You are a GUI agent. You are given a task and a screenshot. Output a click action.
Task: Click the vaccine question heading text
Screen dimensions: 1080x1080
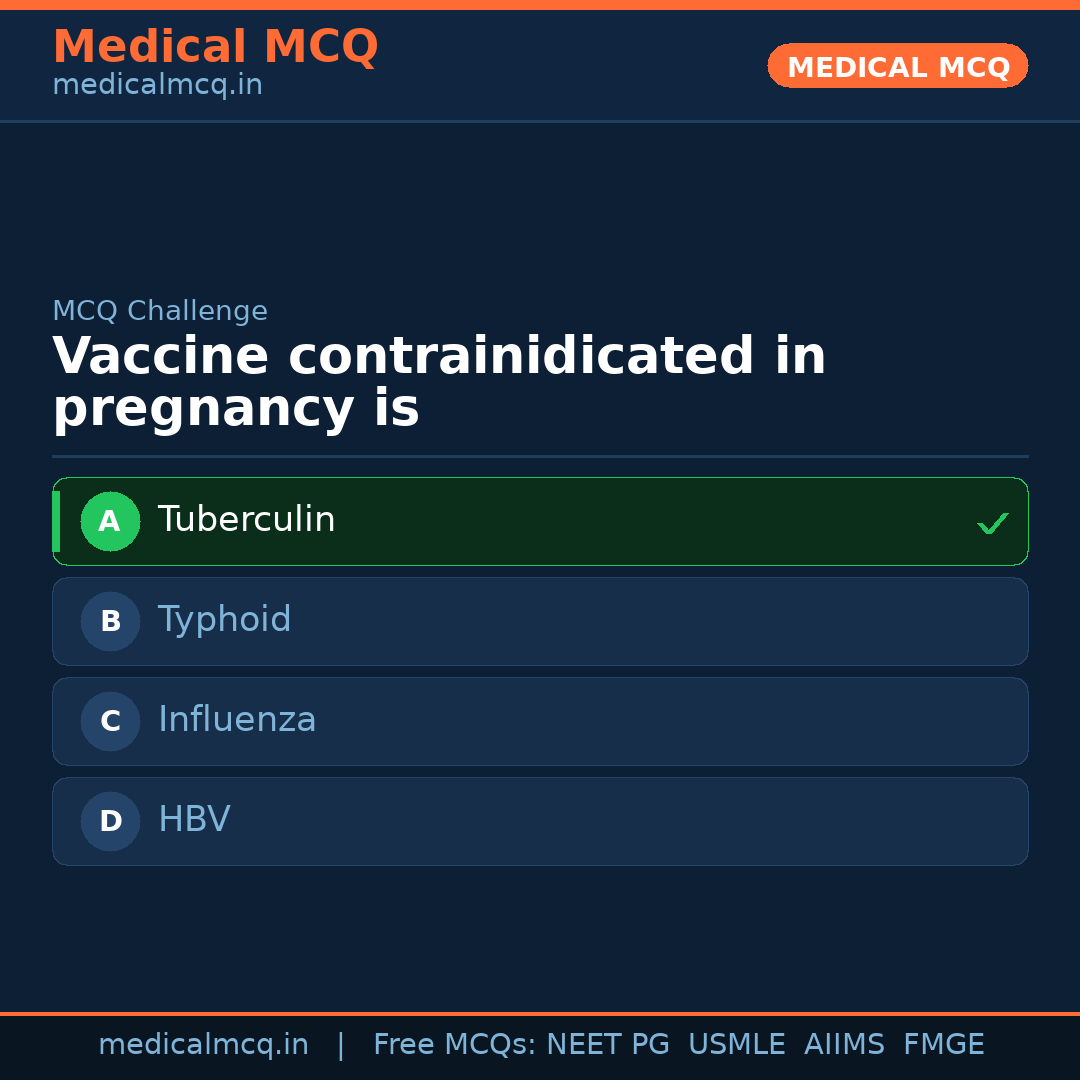[439, 383]
